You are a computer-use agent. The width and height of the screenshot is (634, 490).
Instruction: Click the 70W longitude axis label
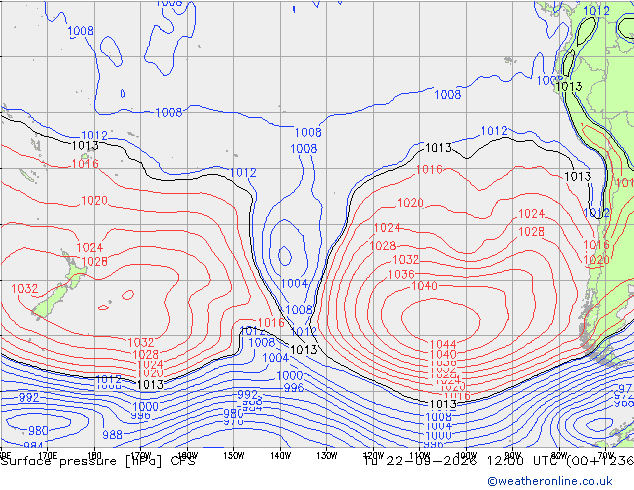coord(606,456)
